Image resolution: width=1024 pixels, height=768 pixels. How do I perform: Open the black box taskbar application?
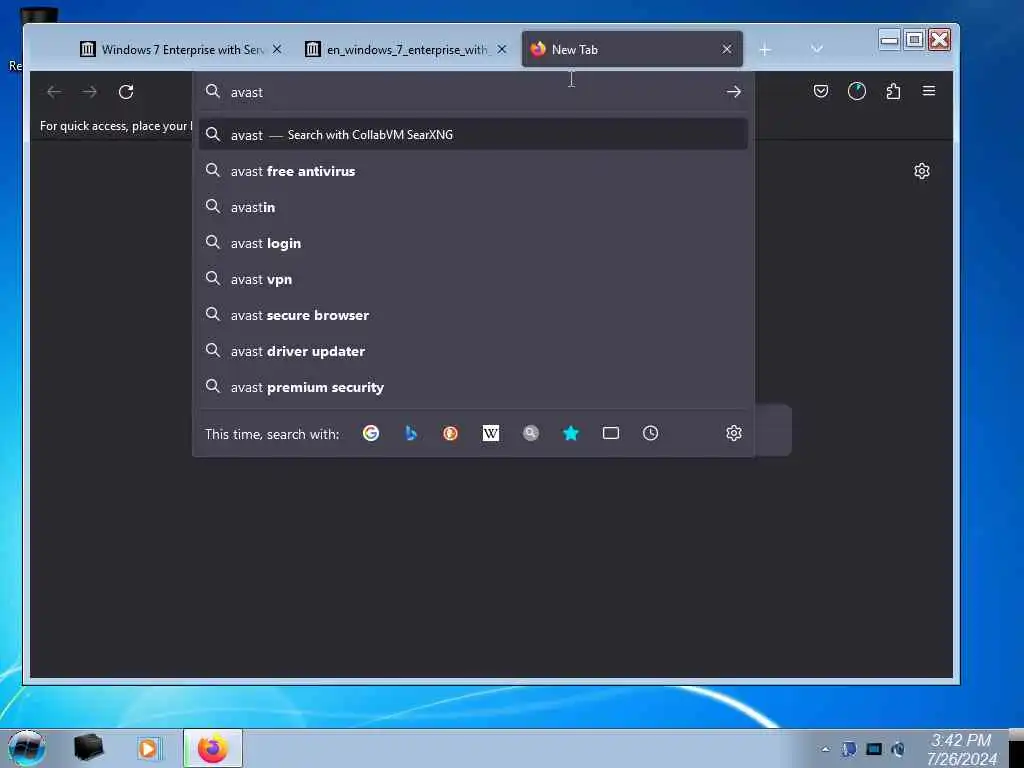pos(89,748)
